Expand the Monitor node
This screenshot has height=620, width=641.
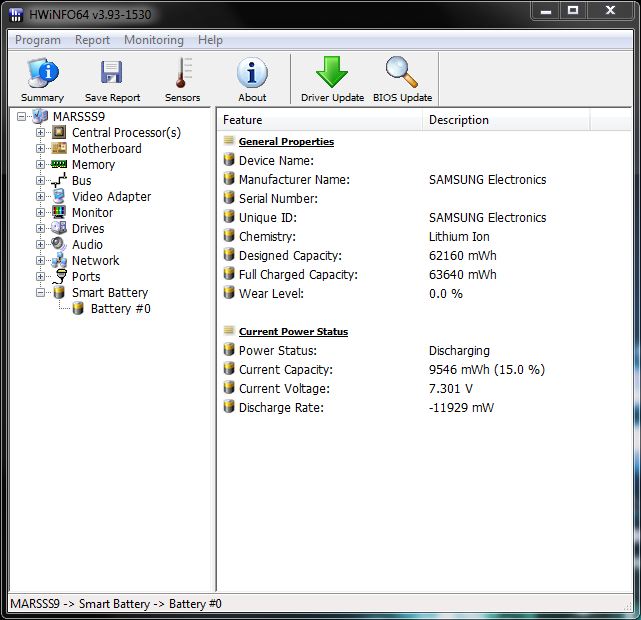pos(40,213)
